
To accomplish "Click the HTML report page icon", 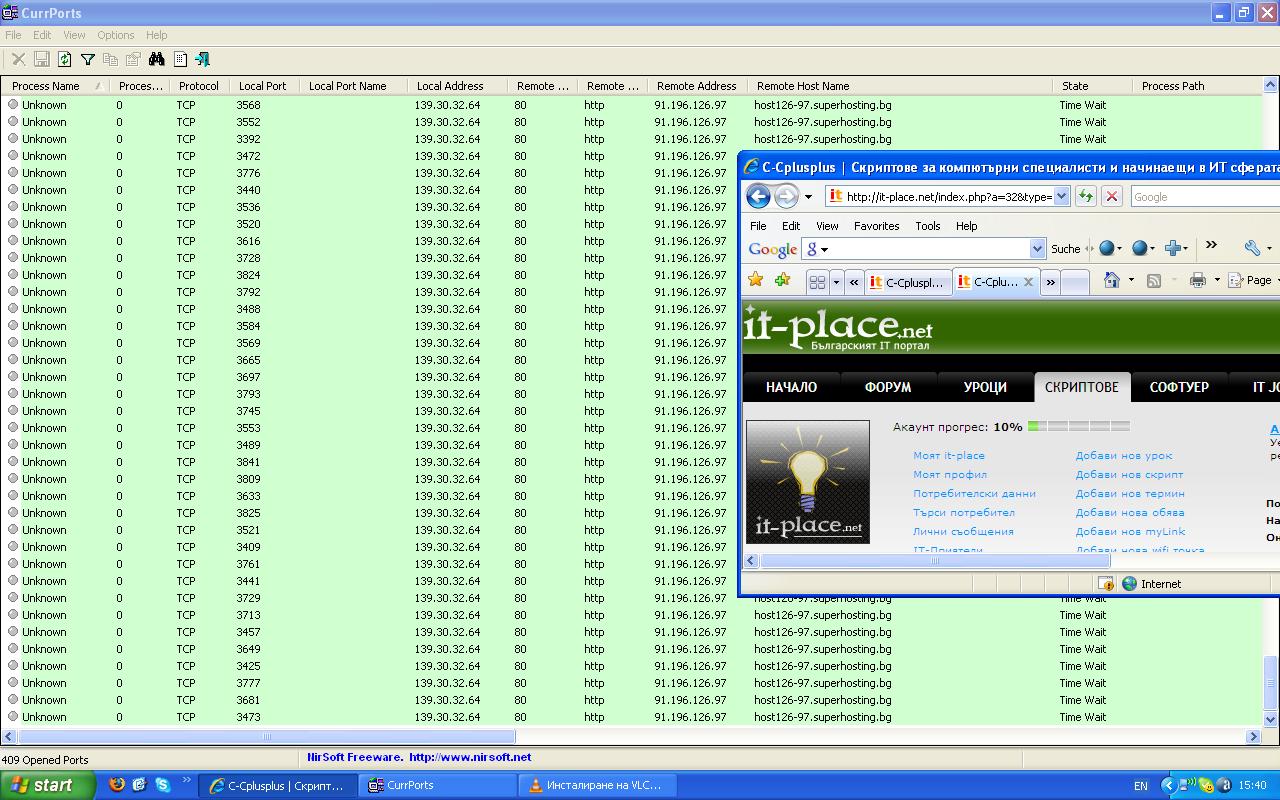I will 180,60.
